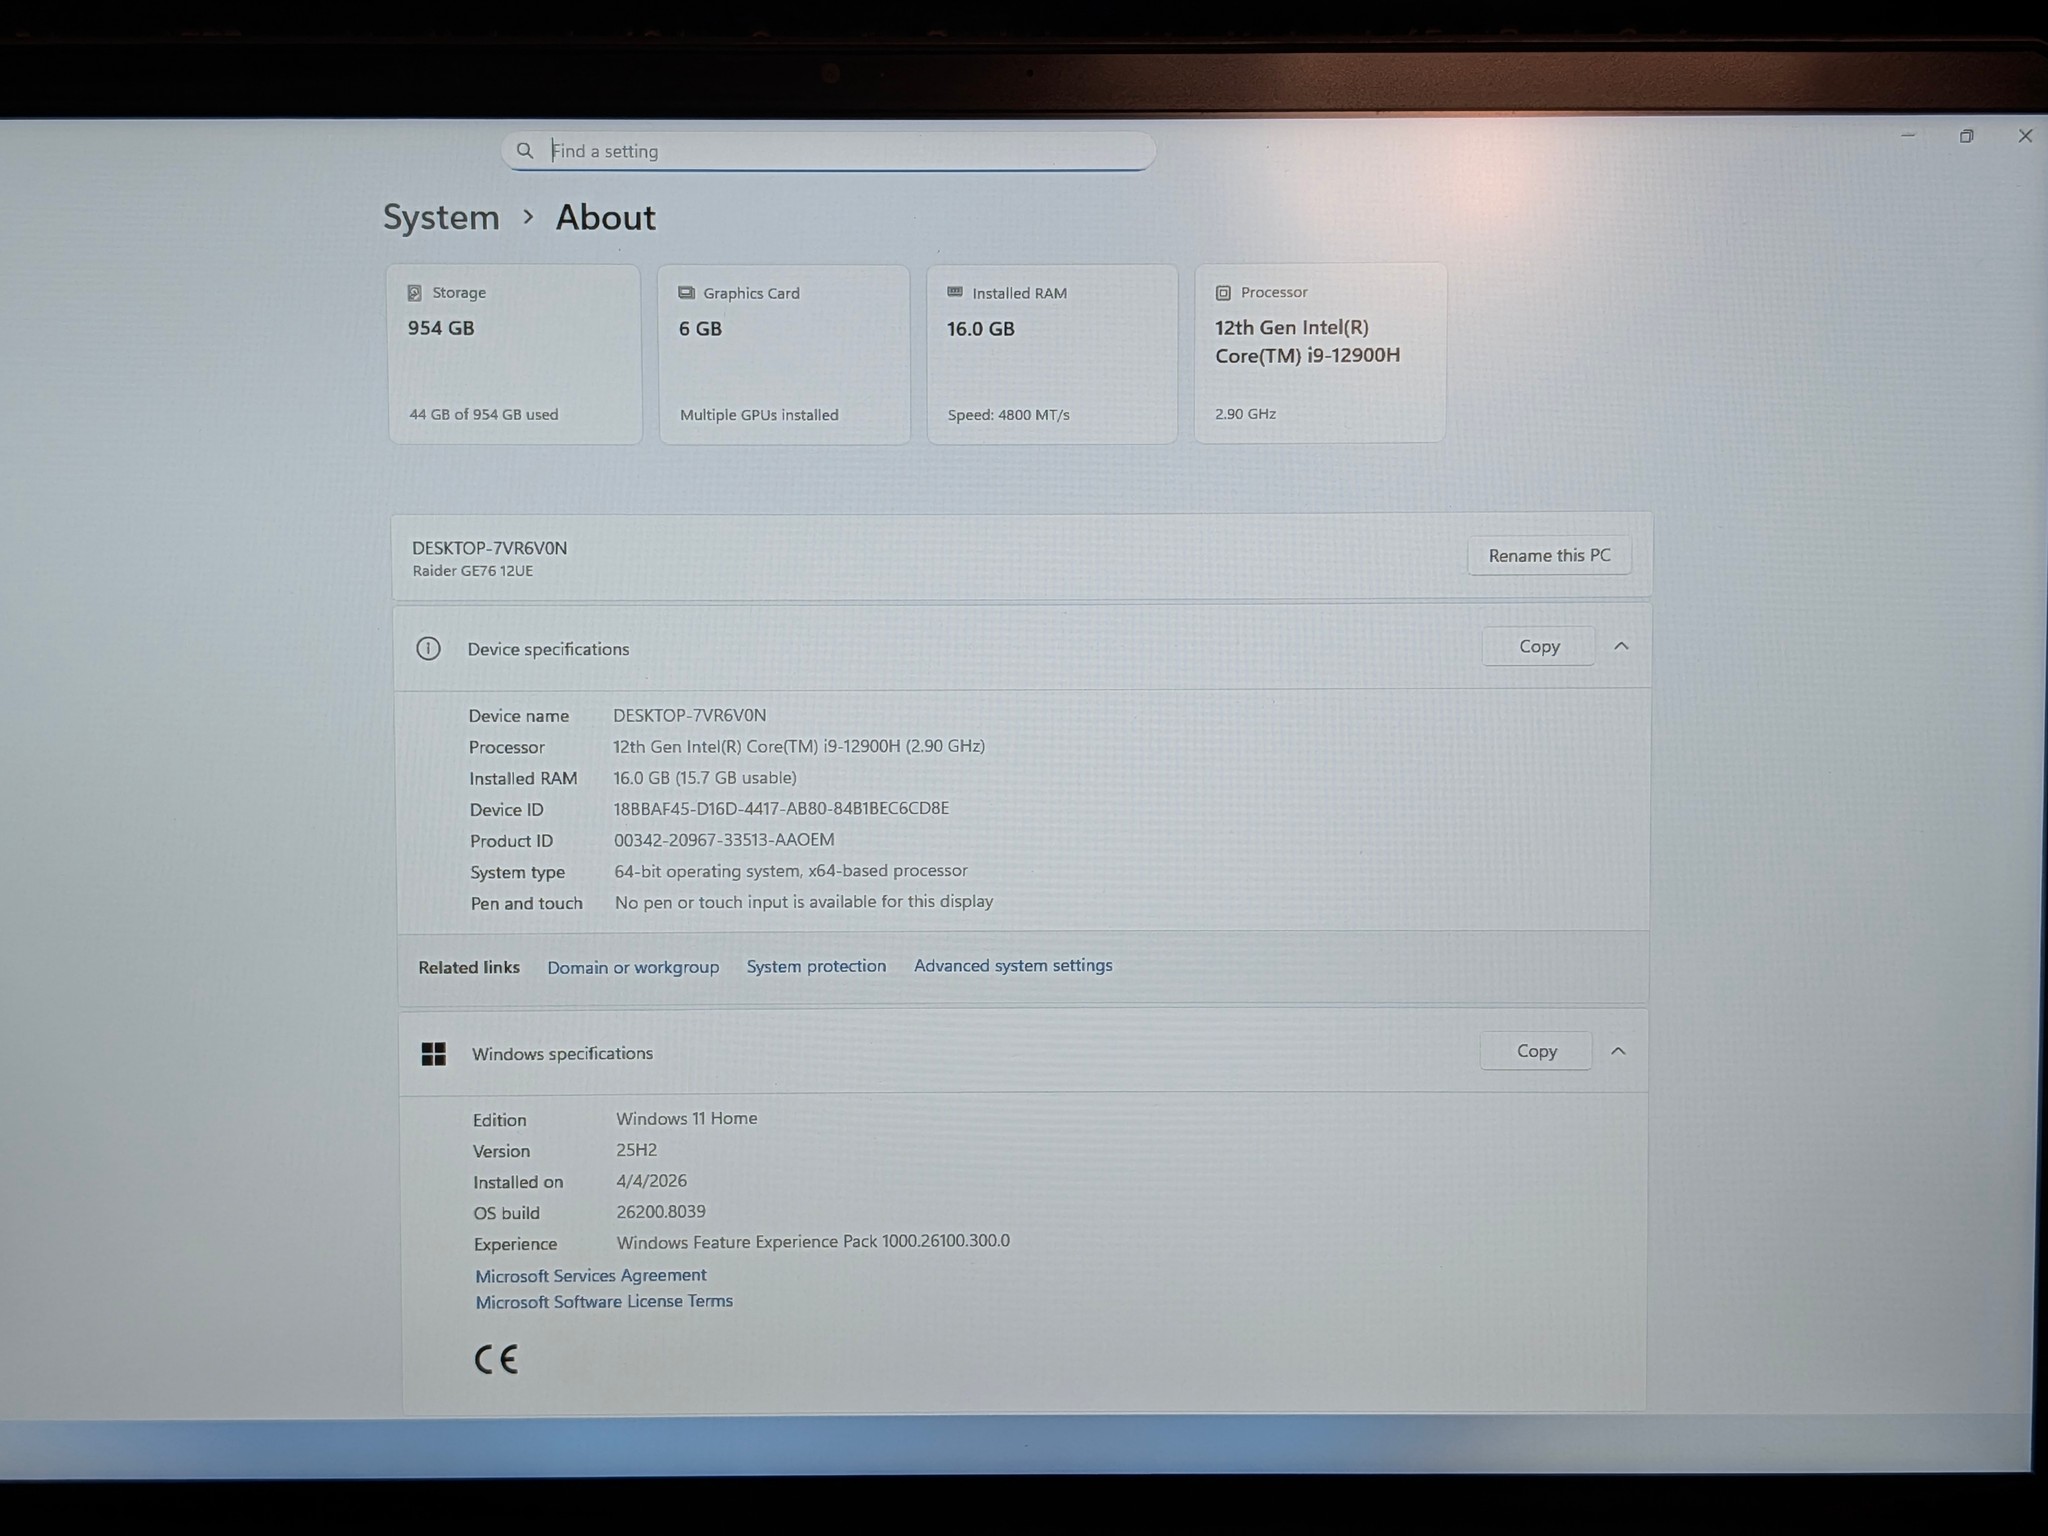Screen dimensions: 2048x1536
Task: Restore down the Settings window
Action: 1966,136
